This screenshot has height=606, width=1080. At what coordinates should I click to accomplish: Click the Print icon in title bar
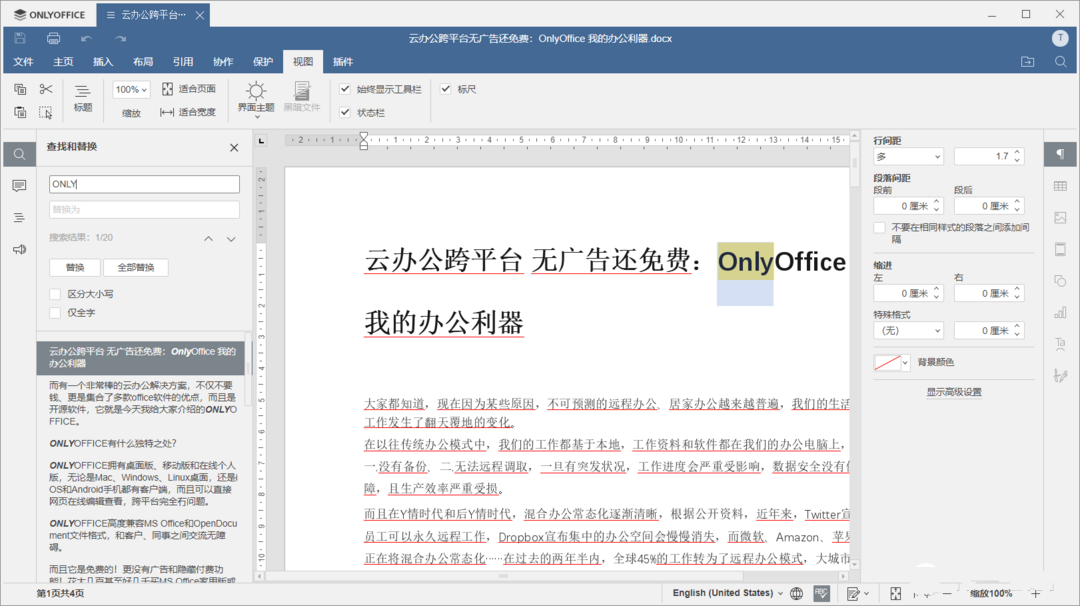tap(53, 39)
